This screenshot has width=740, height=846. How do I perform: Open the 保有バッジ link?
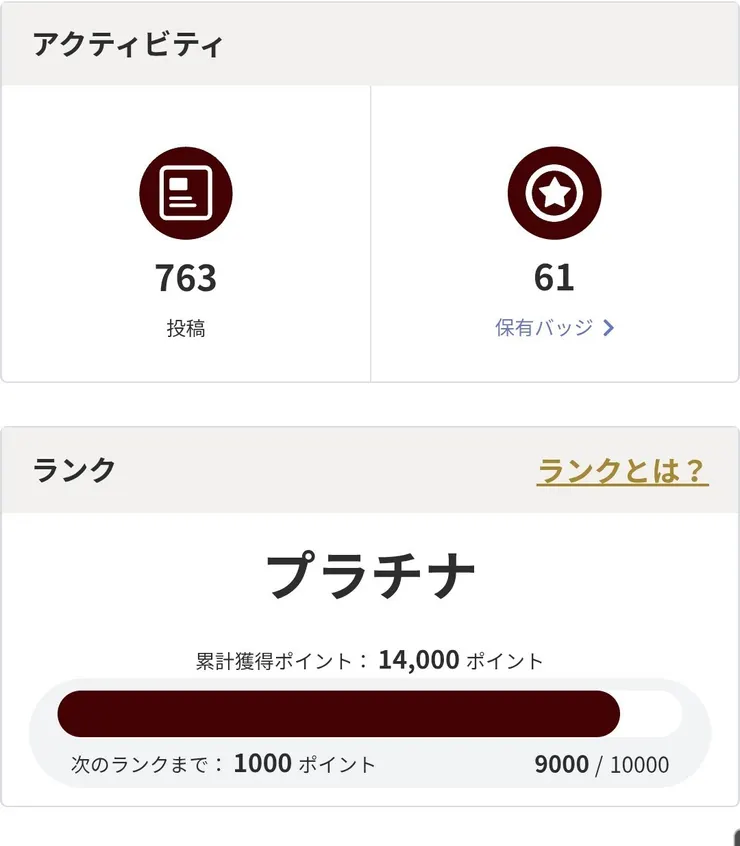tap(544, 328)
